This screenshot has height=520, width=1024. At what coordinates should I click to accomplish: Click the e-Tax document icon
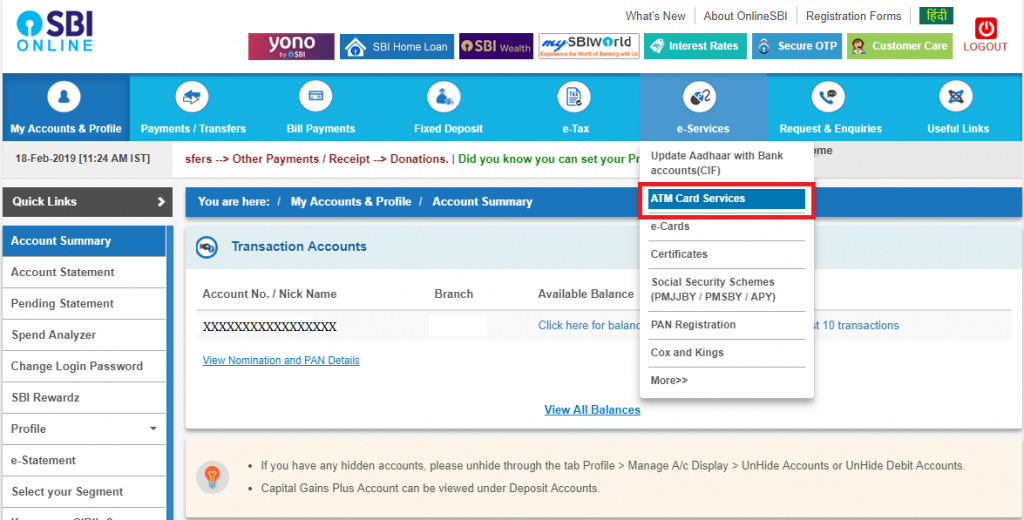(574, 97)
